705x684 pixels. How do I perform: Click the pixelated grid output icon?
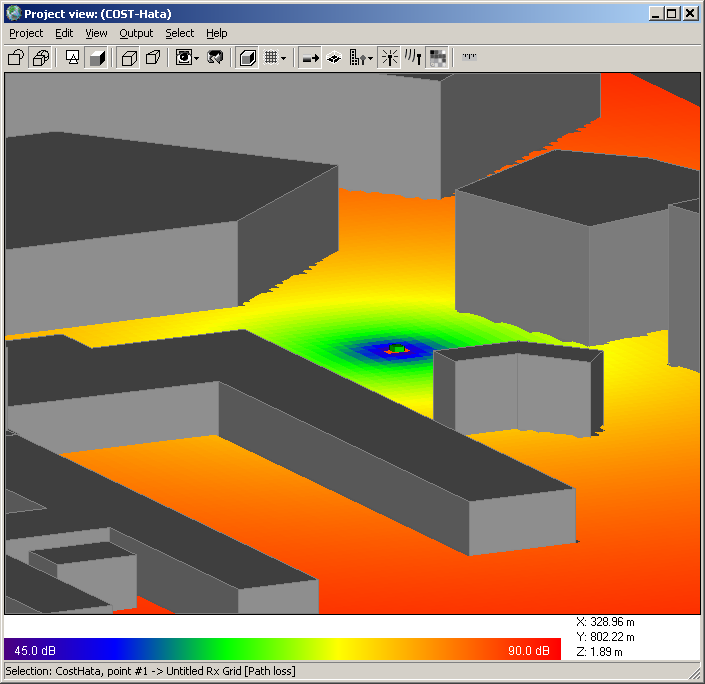coord(438,58)
